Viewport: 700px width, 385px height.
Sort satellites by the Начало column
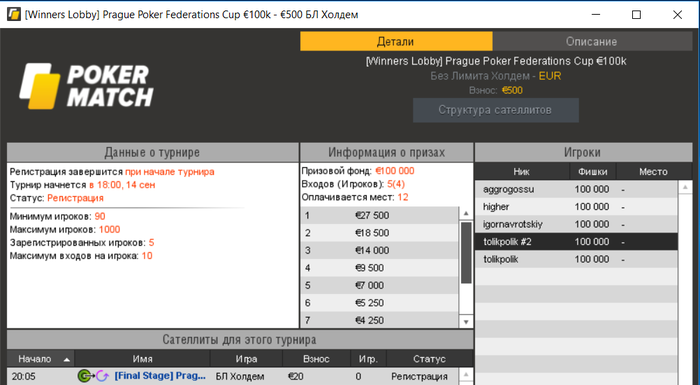[40, 359]
